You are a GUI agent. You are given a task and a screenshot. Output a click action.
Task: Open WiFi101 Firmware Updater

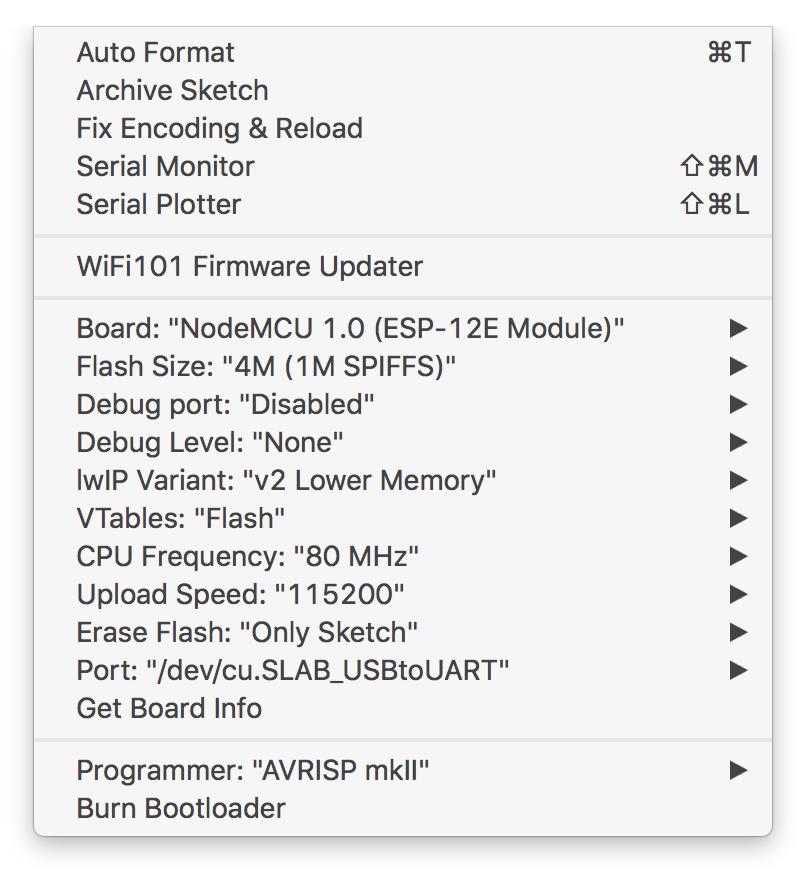[250, 266]
